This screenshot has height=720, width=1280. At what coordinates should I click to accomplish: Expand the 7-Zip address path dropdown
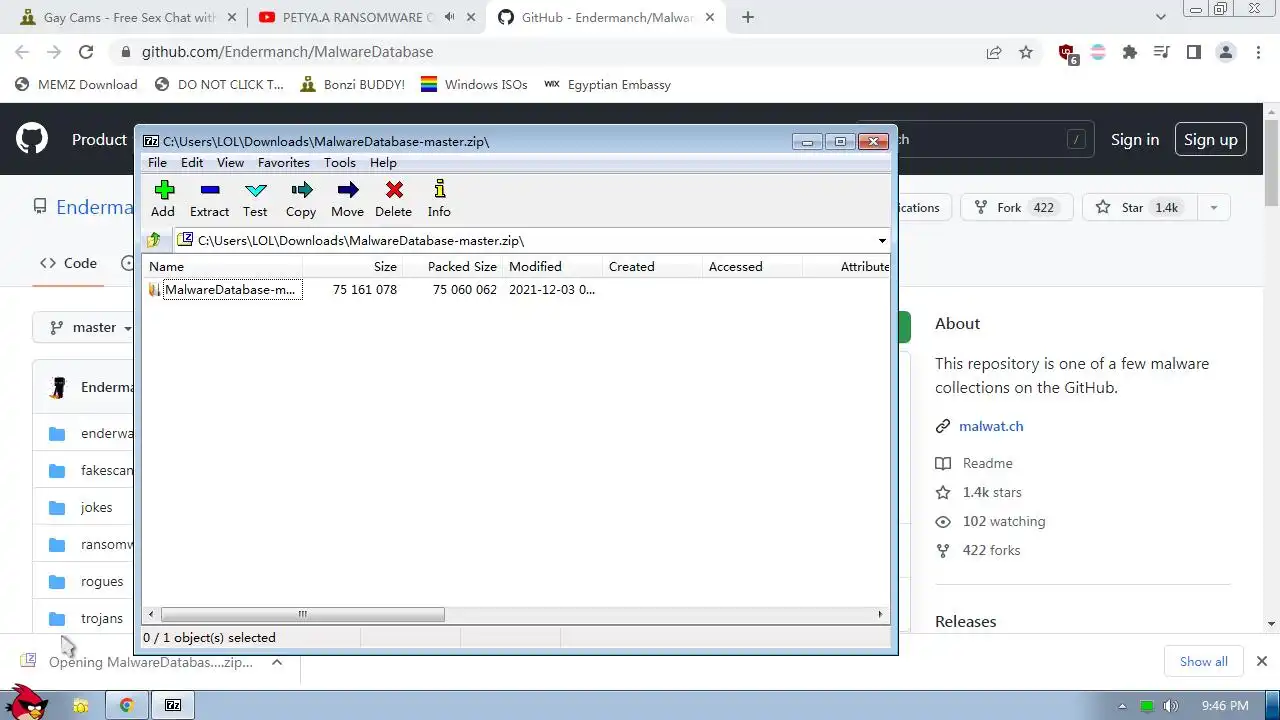[x=882, y=241]
